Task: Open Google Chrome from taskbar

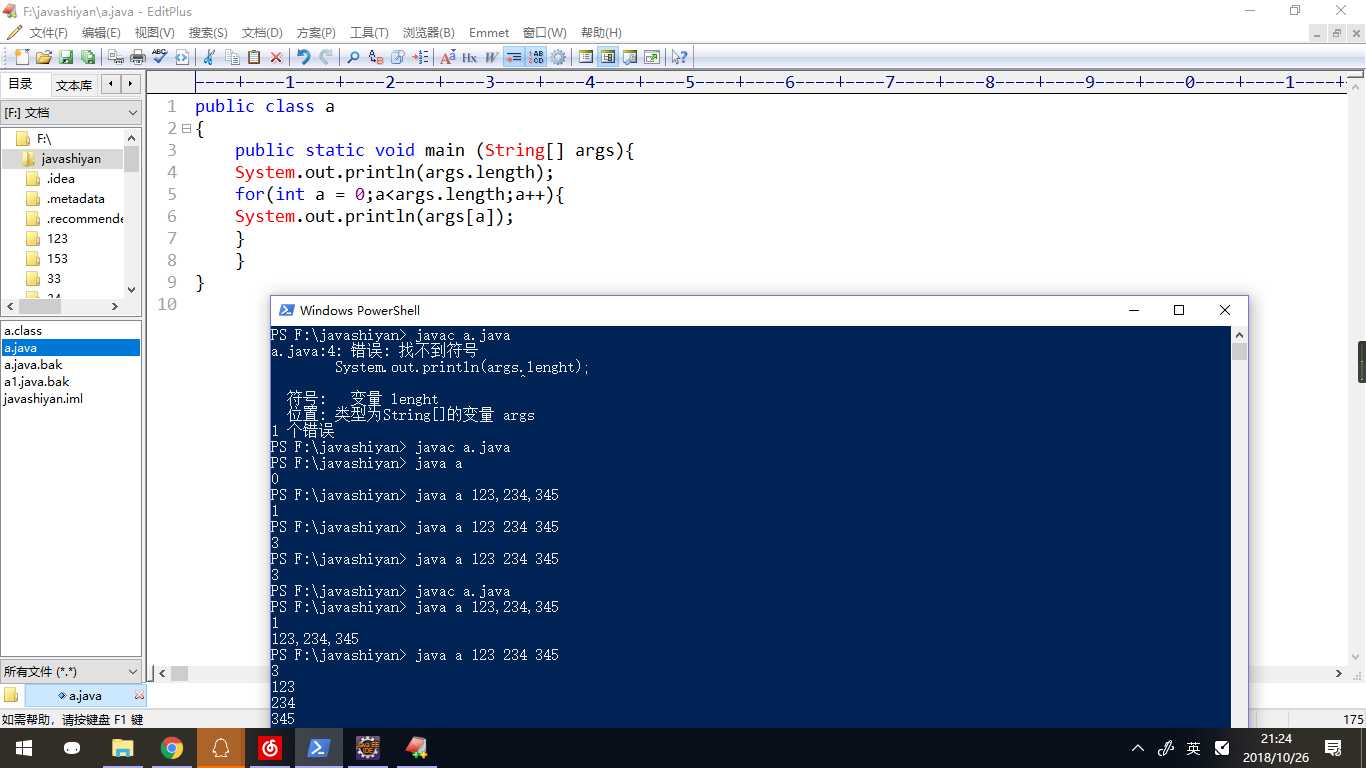Action: [x=172, y=748]
